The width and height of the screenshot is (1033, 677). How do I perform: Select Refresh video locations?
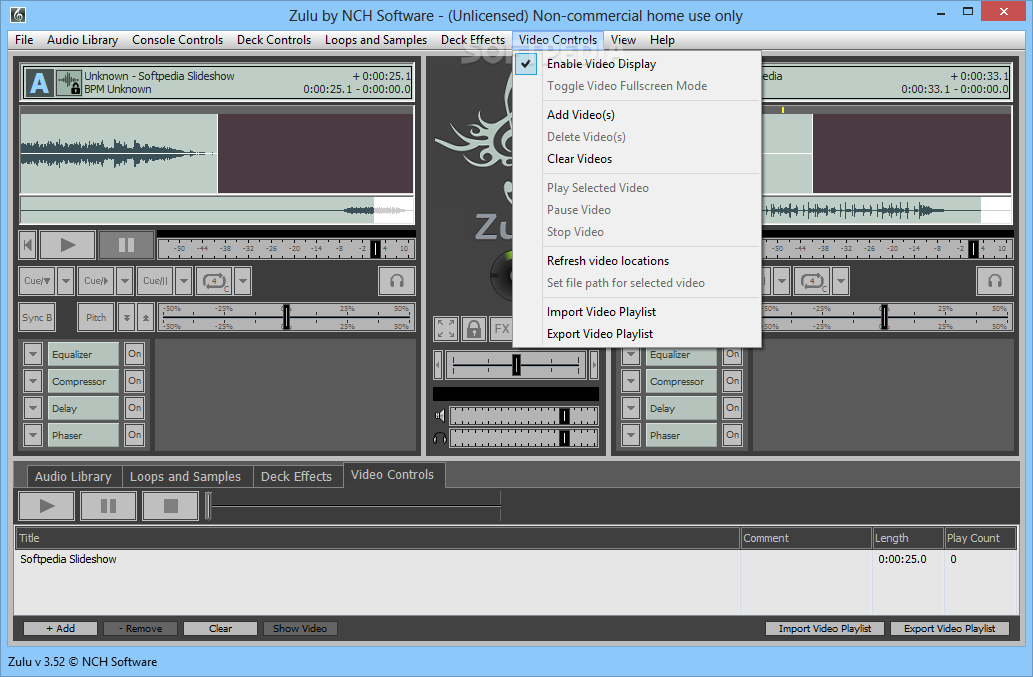pos(636,261)
